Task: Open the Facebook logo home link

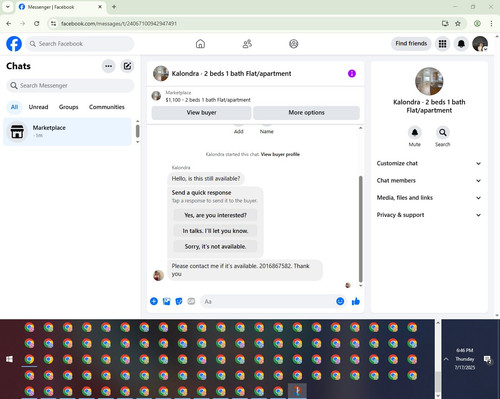Action: tap(14, 44)
